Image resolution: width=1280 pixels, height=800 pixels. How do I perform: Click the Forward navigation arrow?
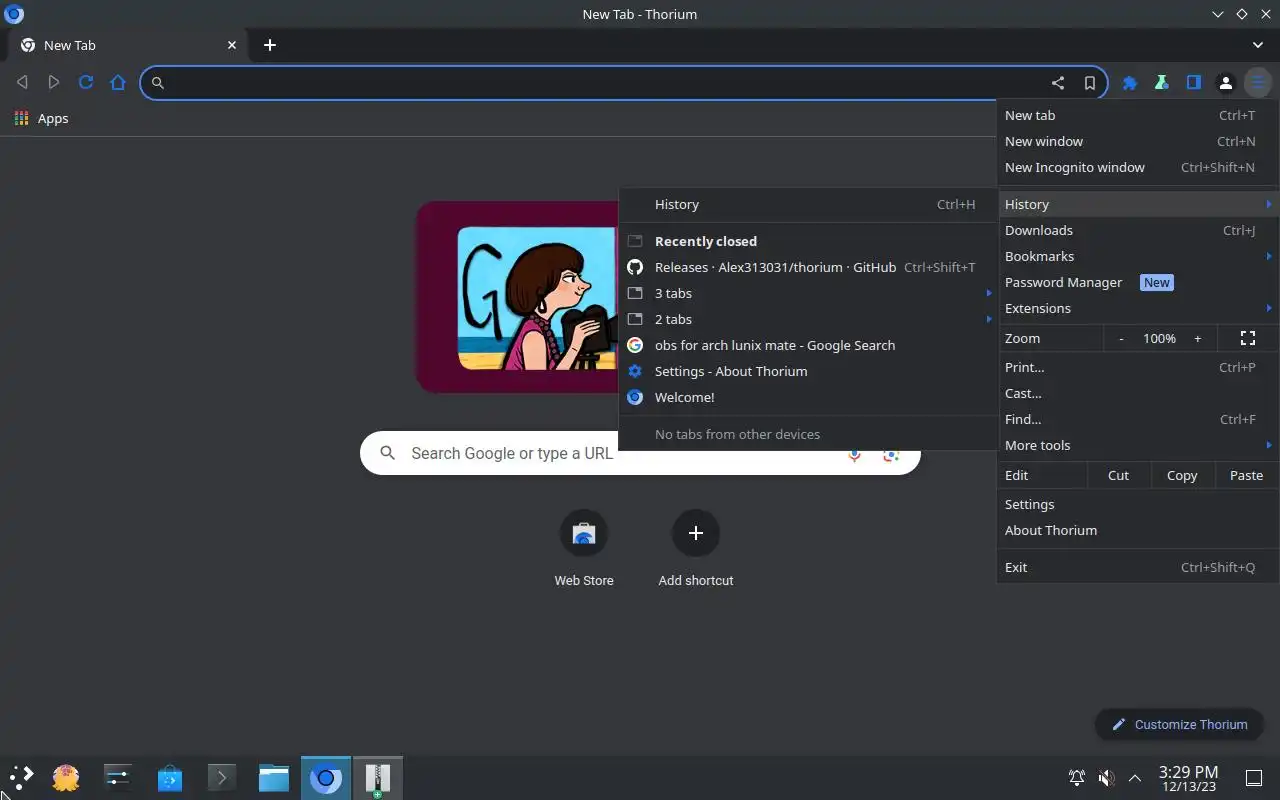coord(54,83)
